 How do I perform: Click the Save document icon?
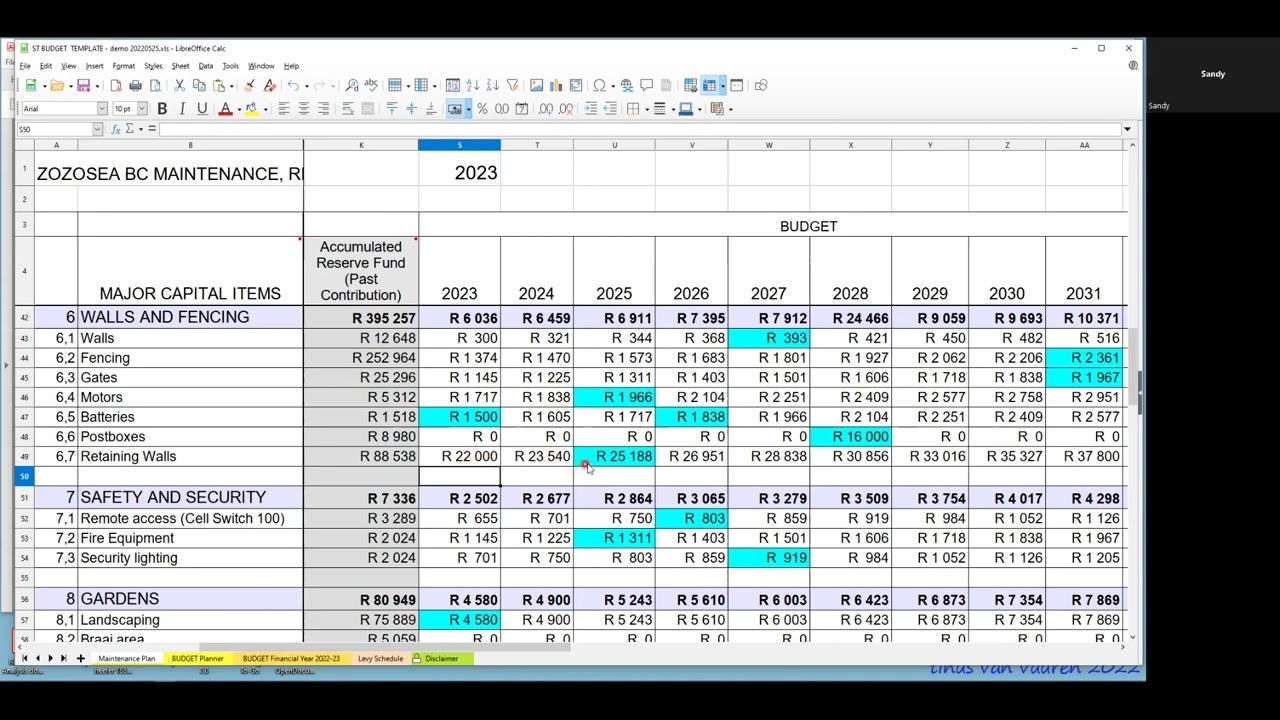[83, 85]
